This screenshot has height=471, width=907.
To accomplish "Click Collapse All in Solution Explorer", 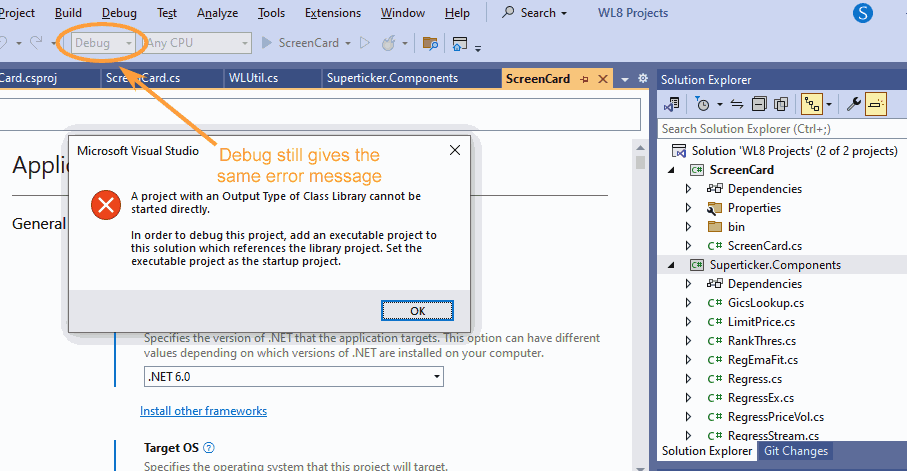I will click(759, 105).
